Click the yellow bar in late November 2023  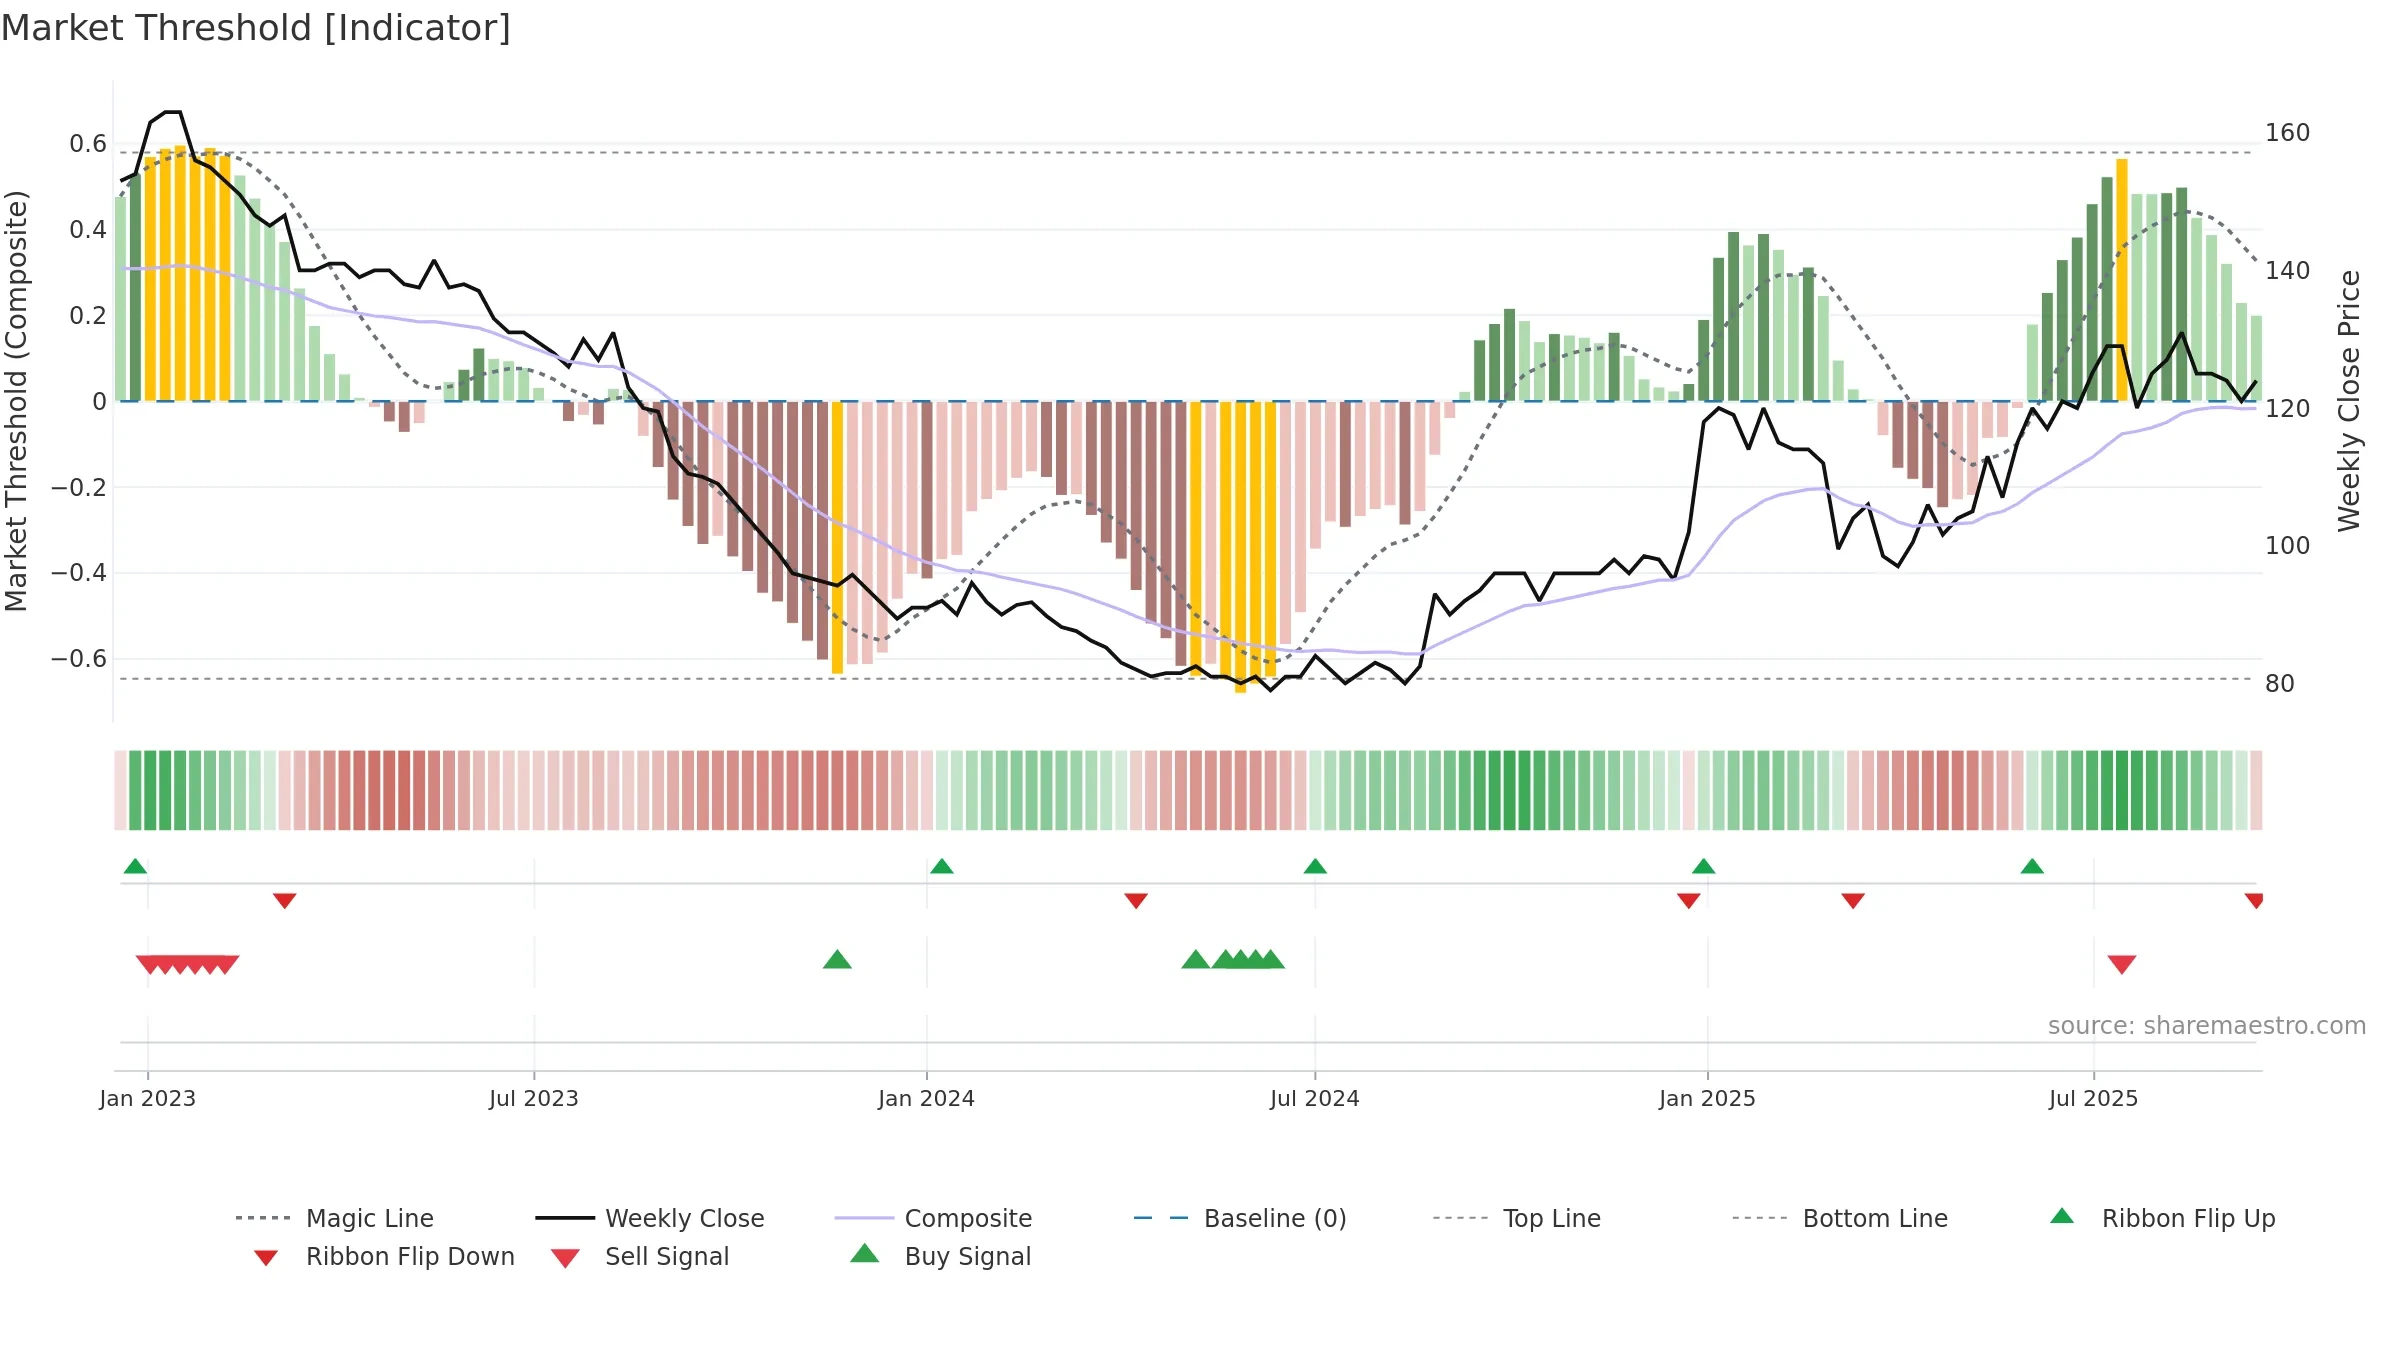tap(837, 538)
